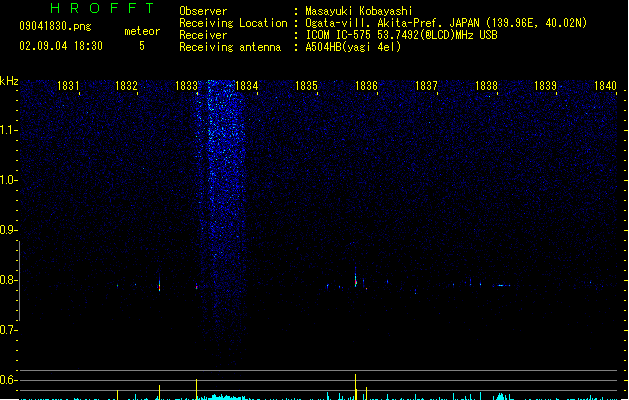
Task: Click time marker 1835
Action: click(x=306, y=86)
